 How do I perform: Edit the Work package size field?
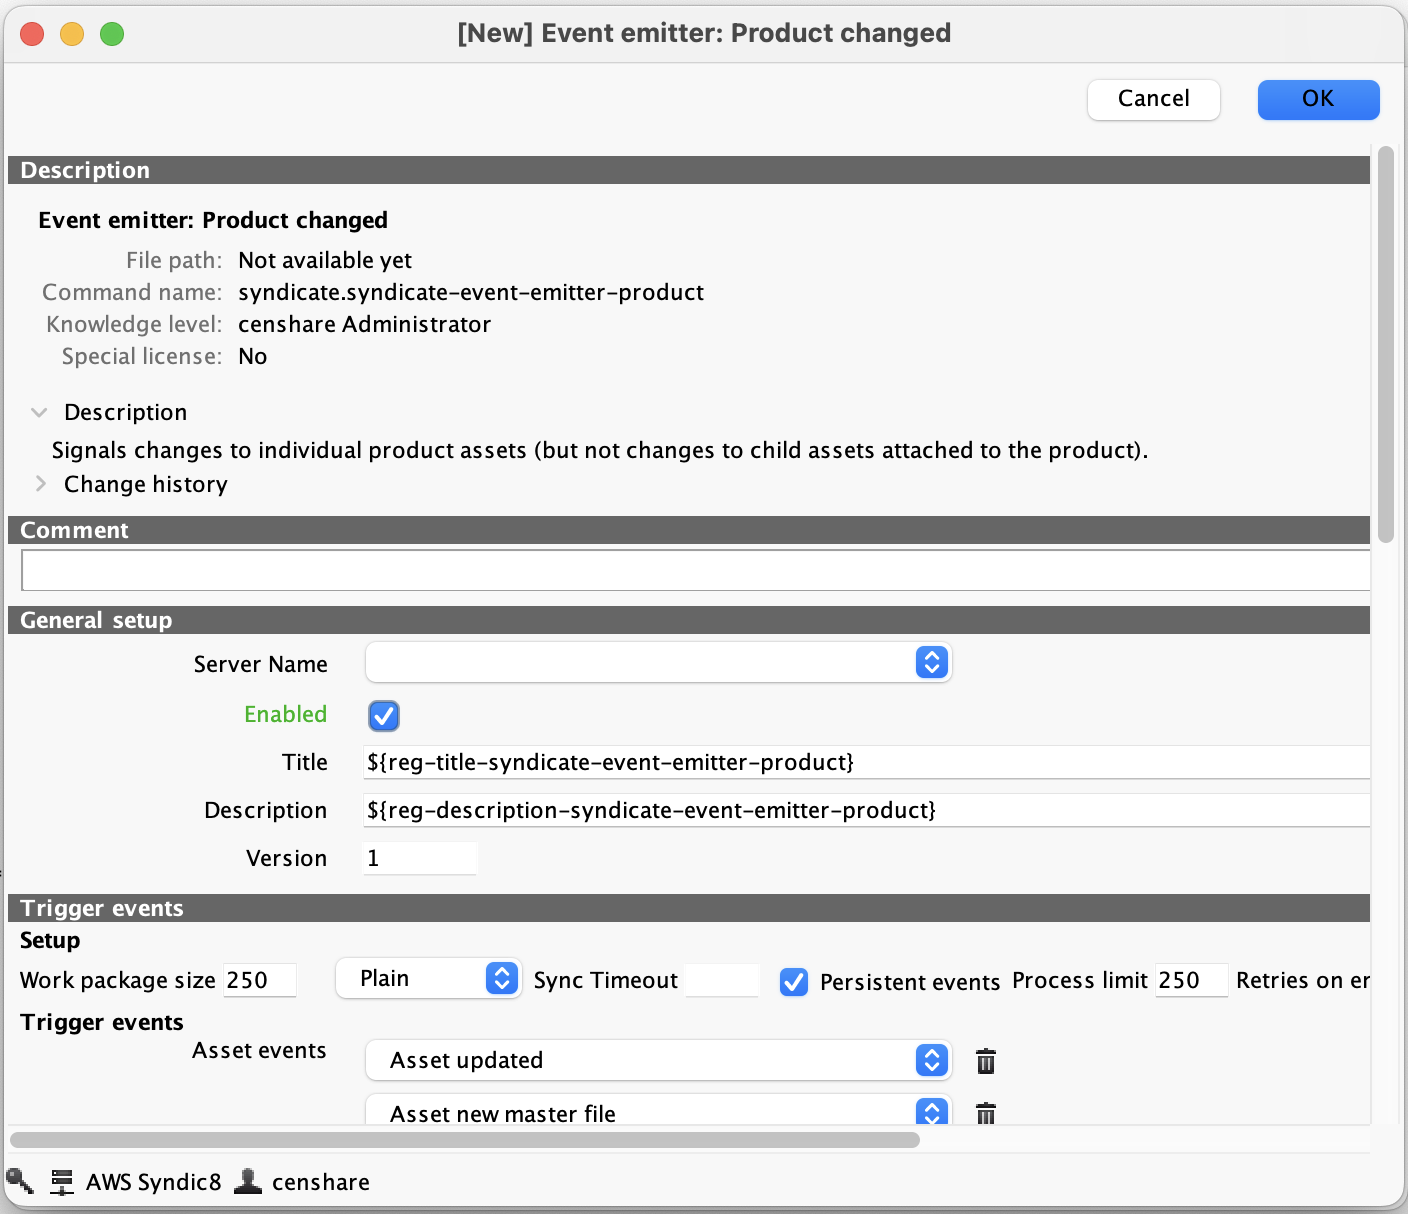[x=260, y=980]
